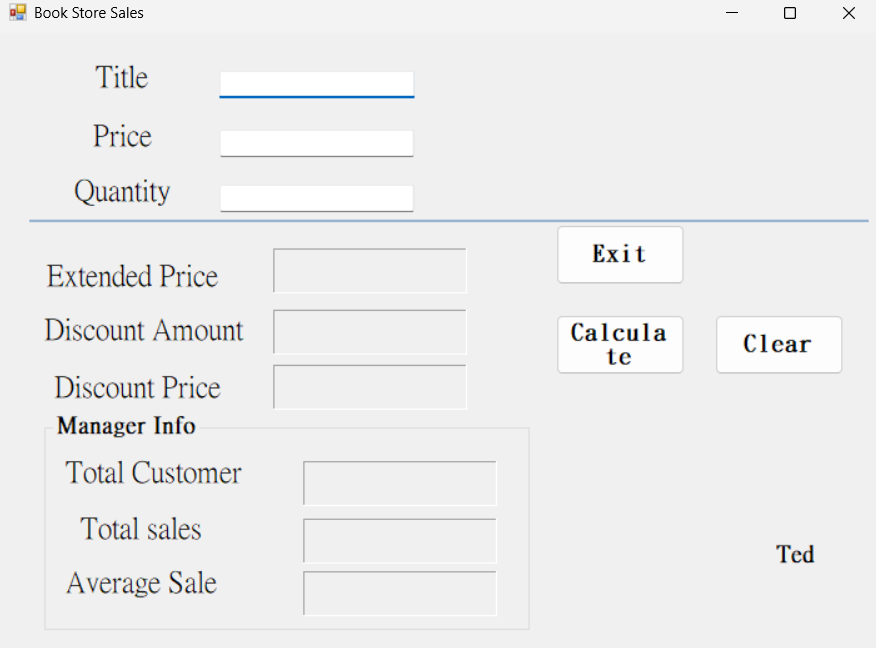This screenshot has height=648, width=876.
Task: Click the Total Customer output box
Action: click(400, 483)
